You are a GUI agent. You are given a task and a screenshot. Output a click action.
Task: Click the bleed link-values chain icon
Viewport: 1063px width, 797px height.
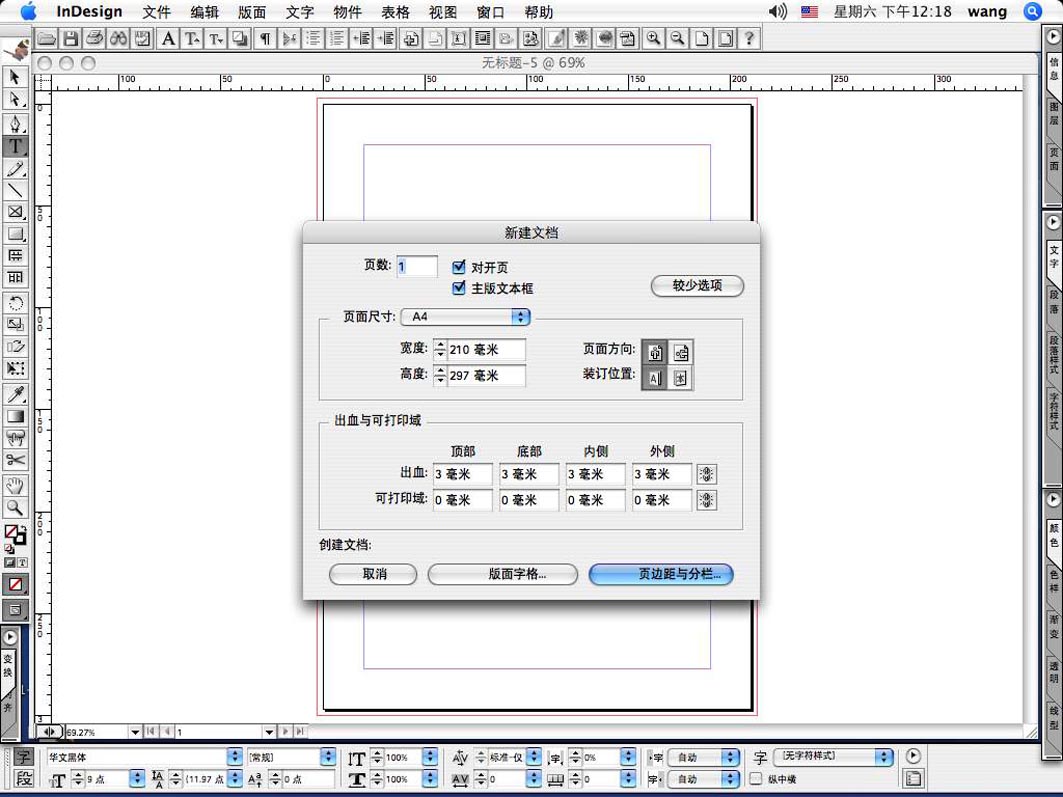707,475
